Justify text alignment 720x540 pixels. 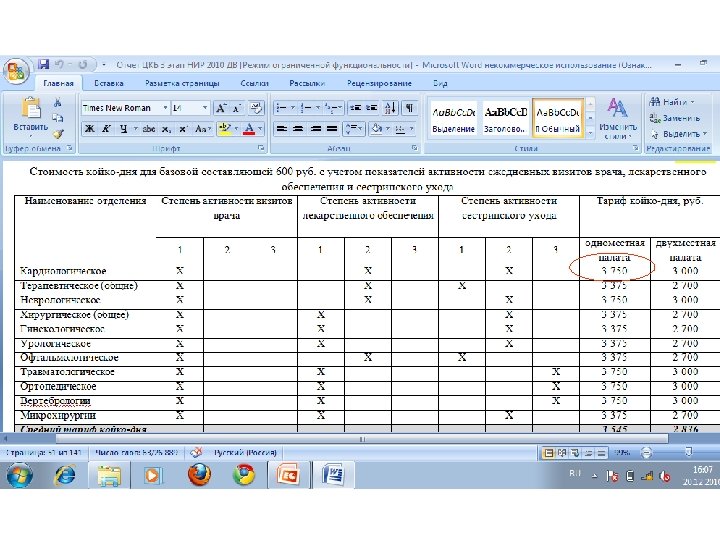point(332,129)
